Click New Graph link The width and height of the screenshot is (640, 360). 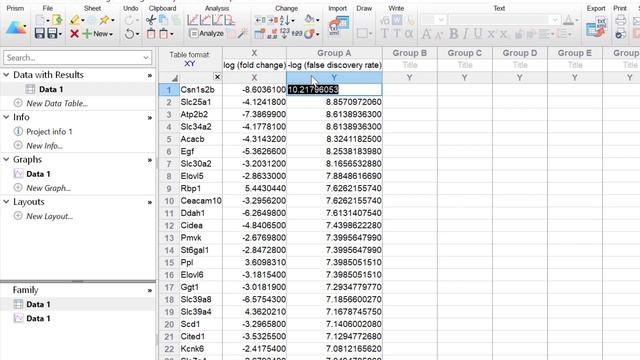[x=48, y=188]
